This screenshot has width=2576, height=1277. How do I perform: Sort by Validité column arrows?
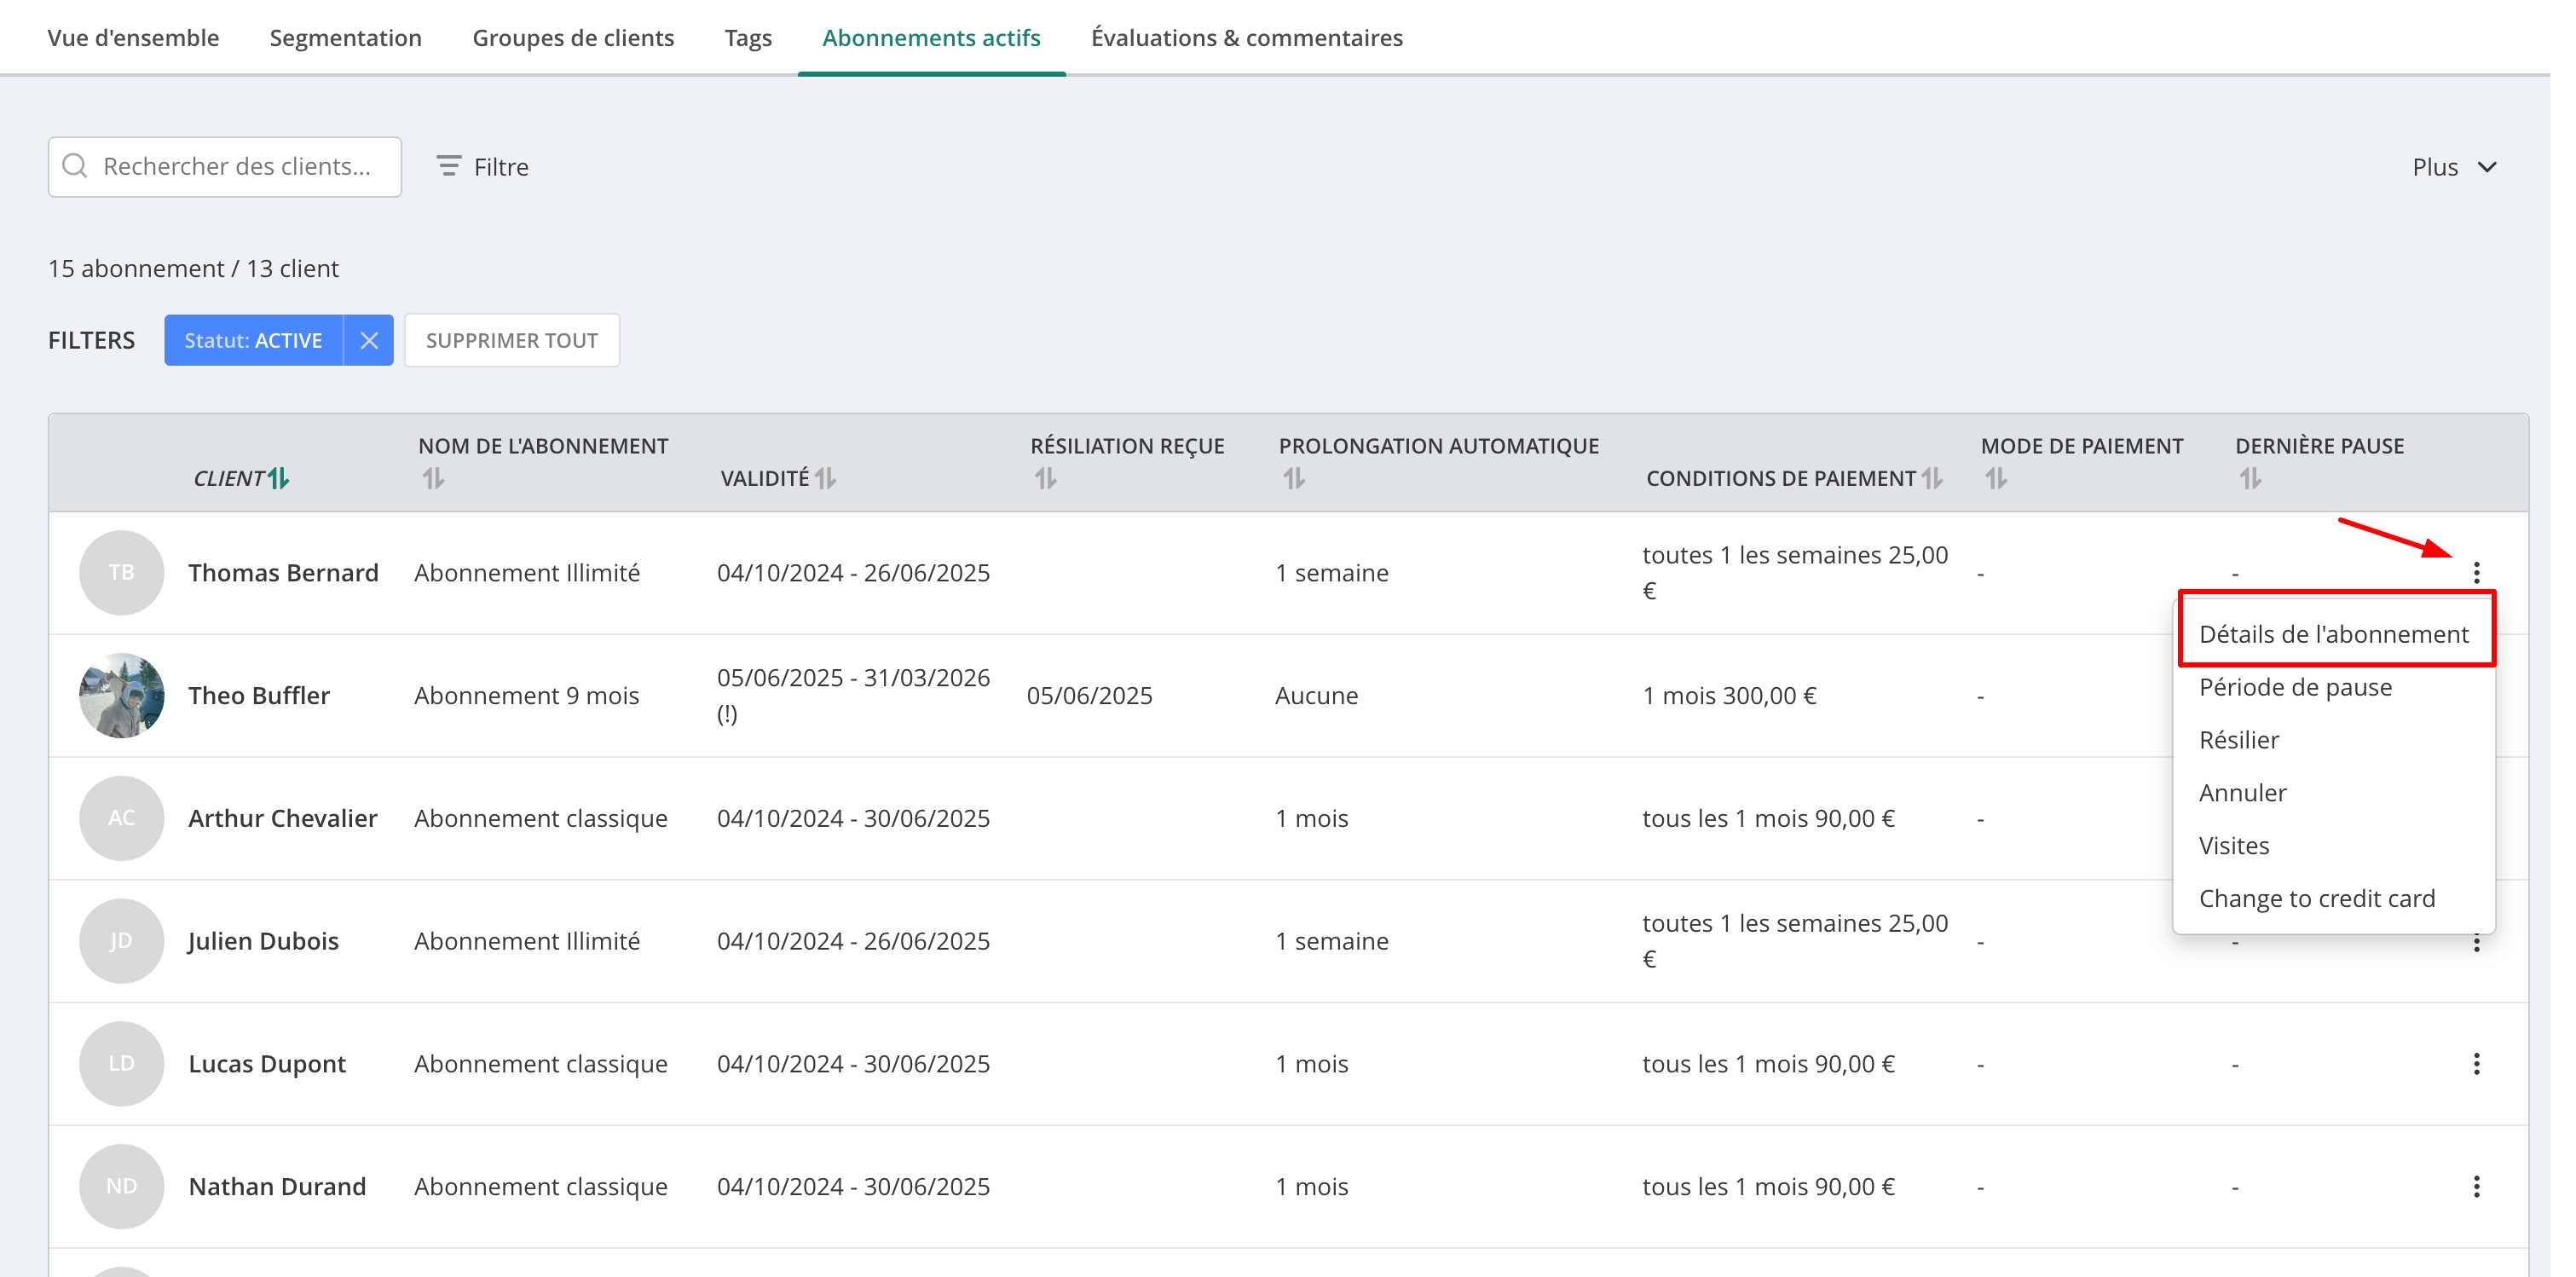tap(825, 479)
